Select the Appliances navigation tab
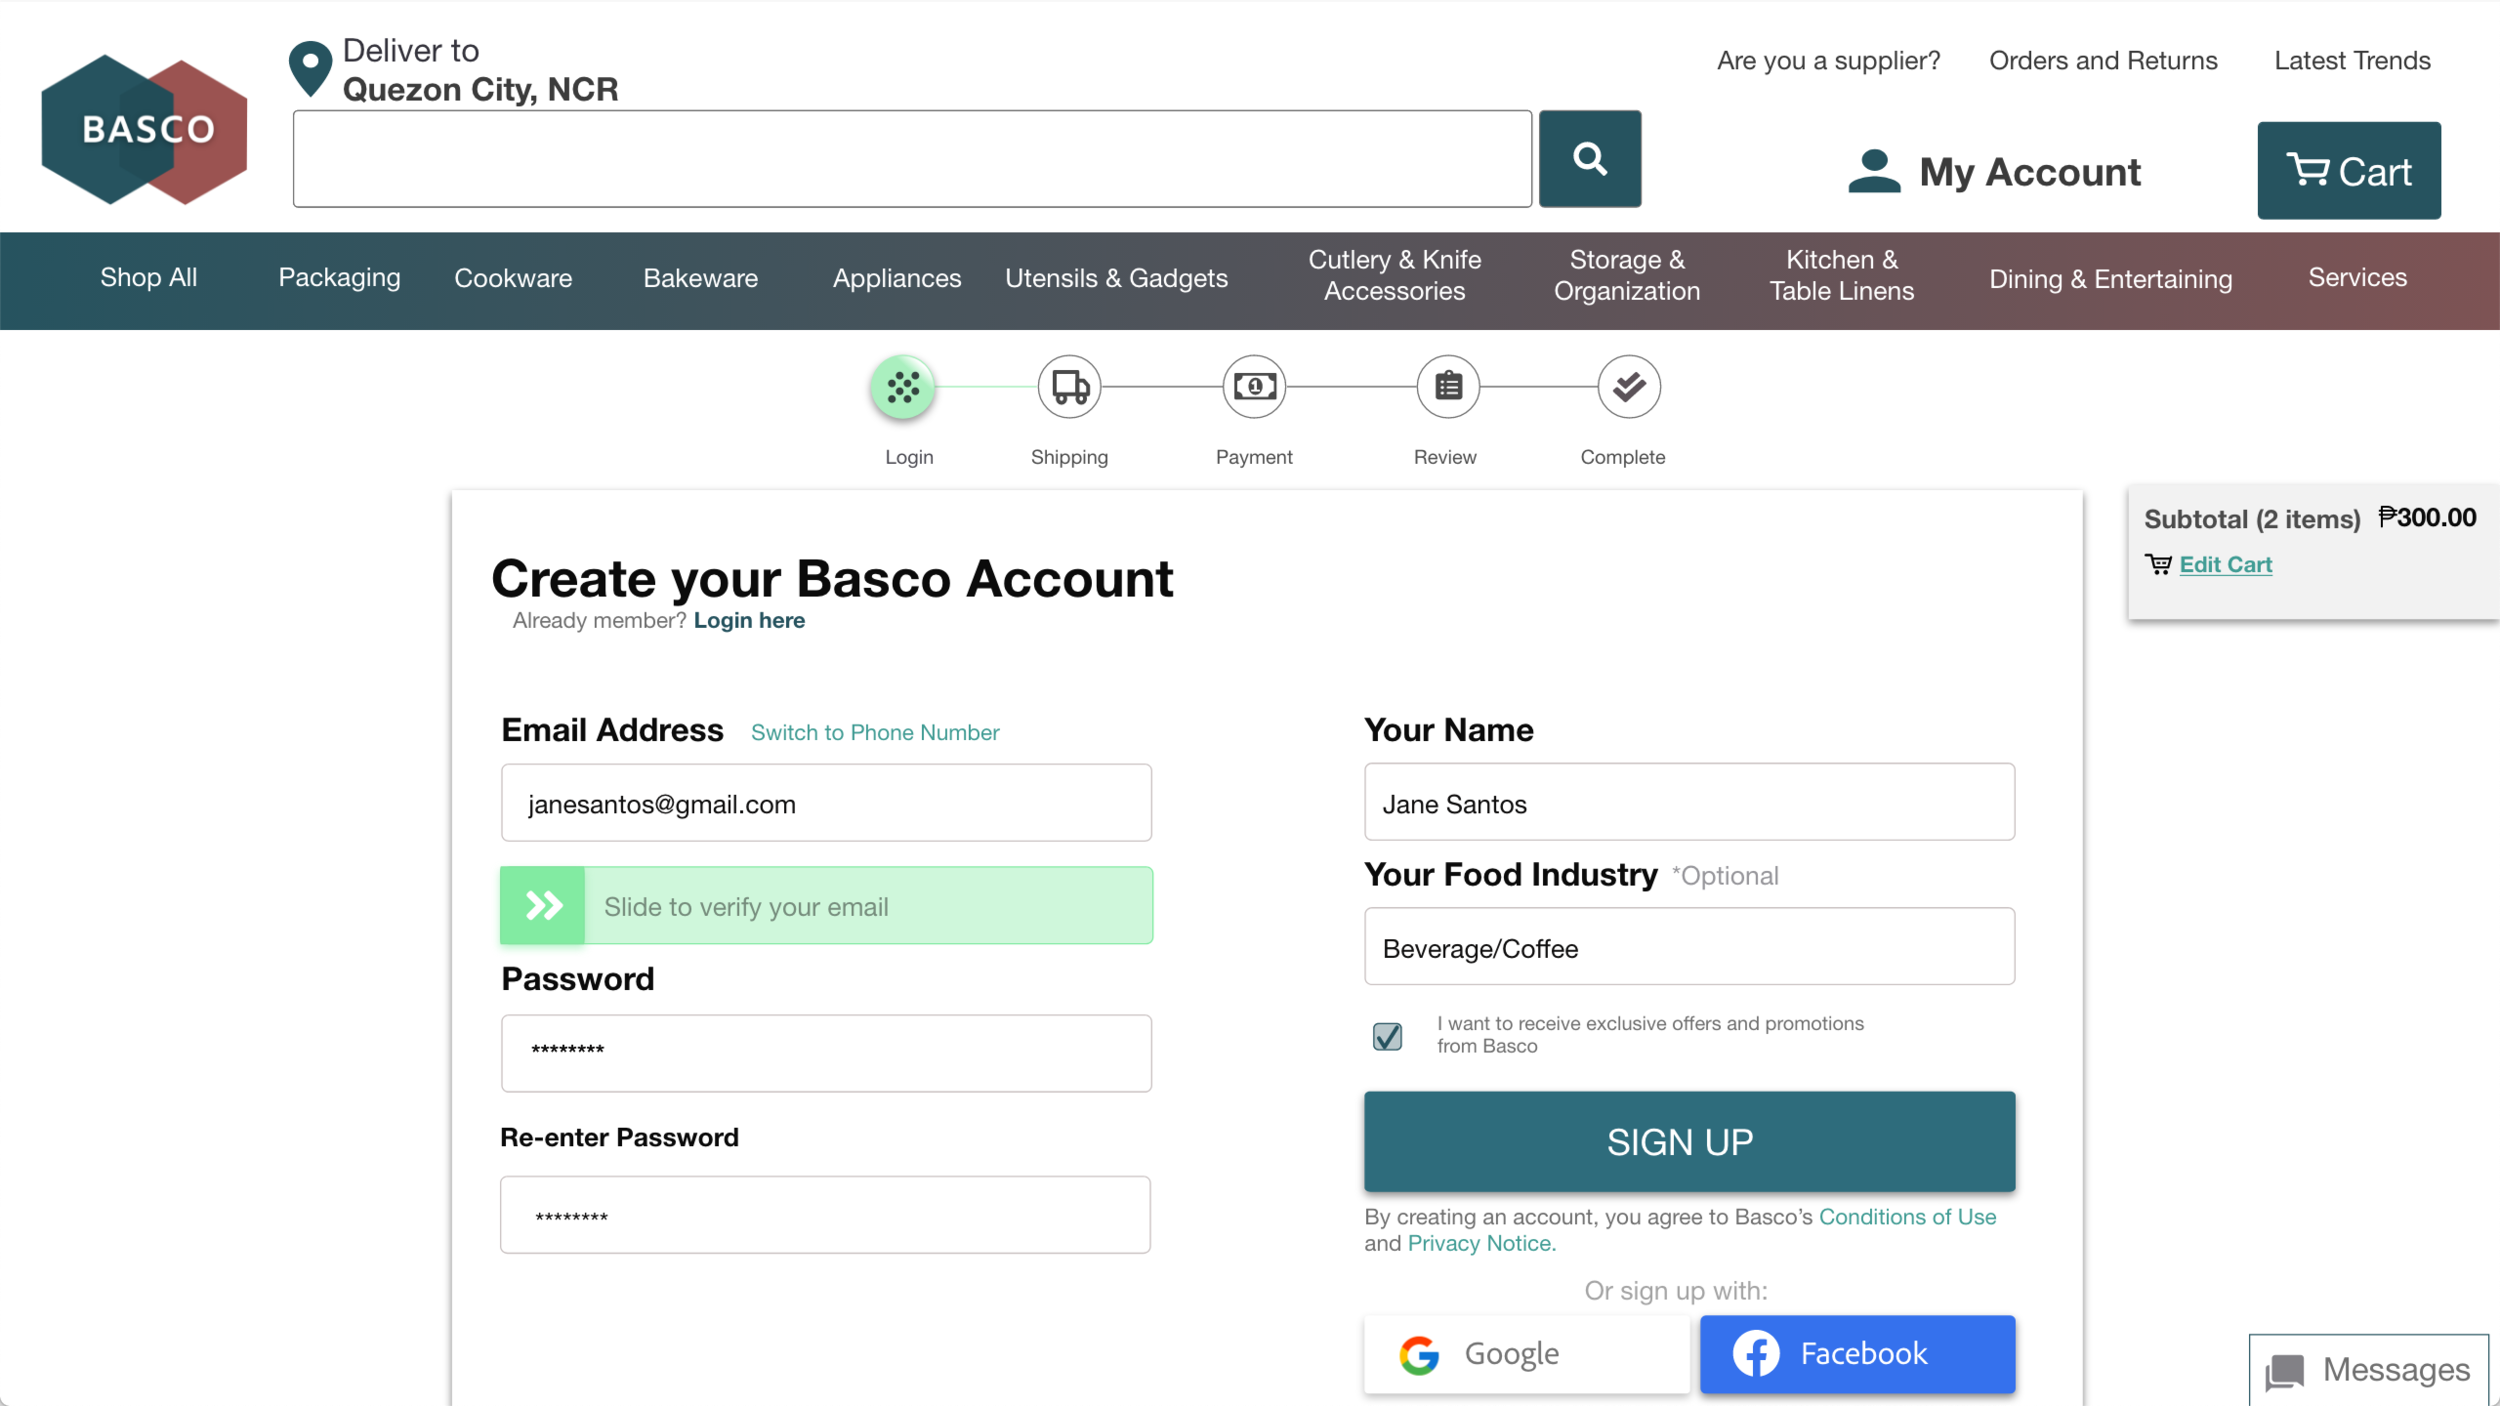This screenshot has height=1406, width=2500. tap(896, 277)
